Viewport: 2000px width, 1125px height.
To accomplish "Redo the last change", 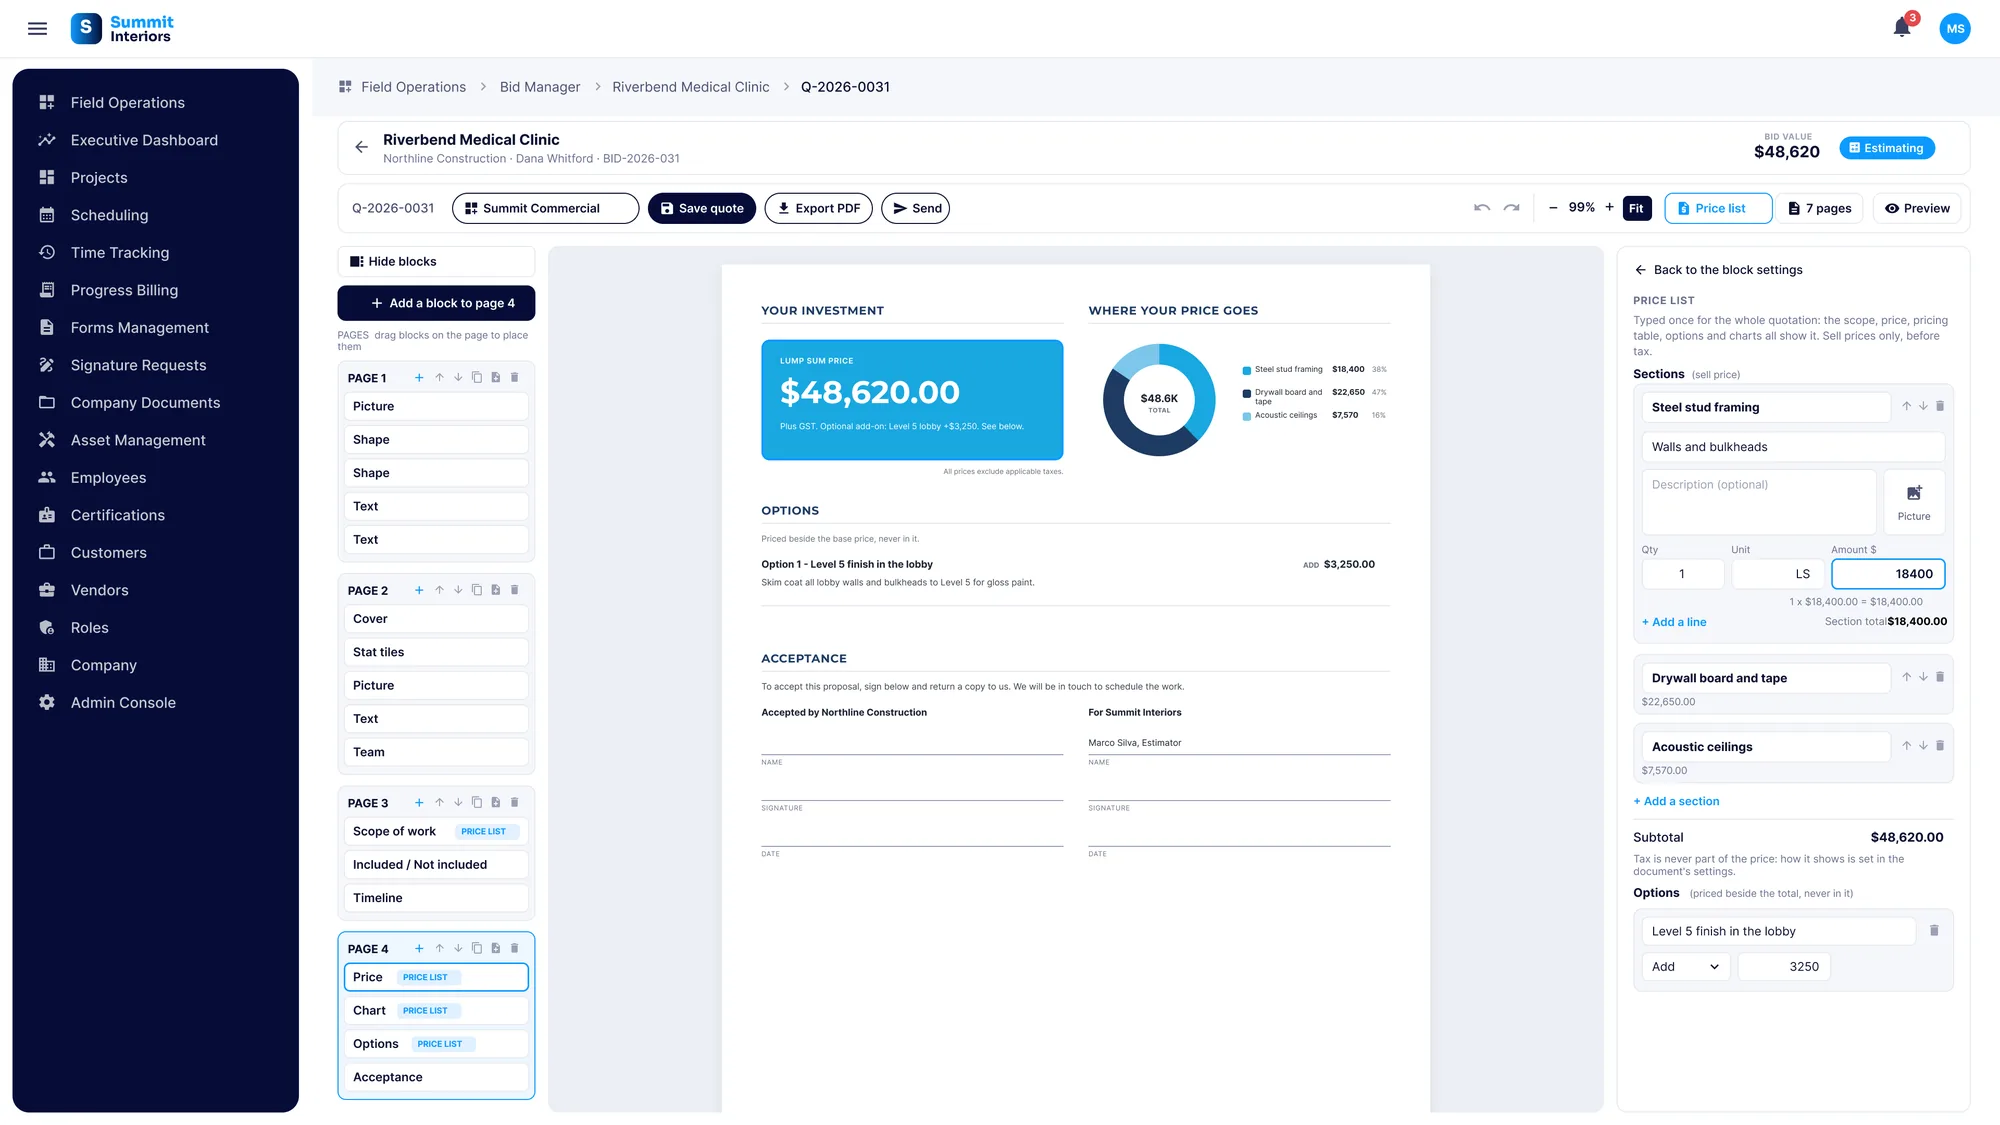I will pos(1512,208).
